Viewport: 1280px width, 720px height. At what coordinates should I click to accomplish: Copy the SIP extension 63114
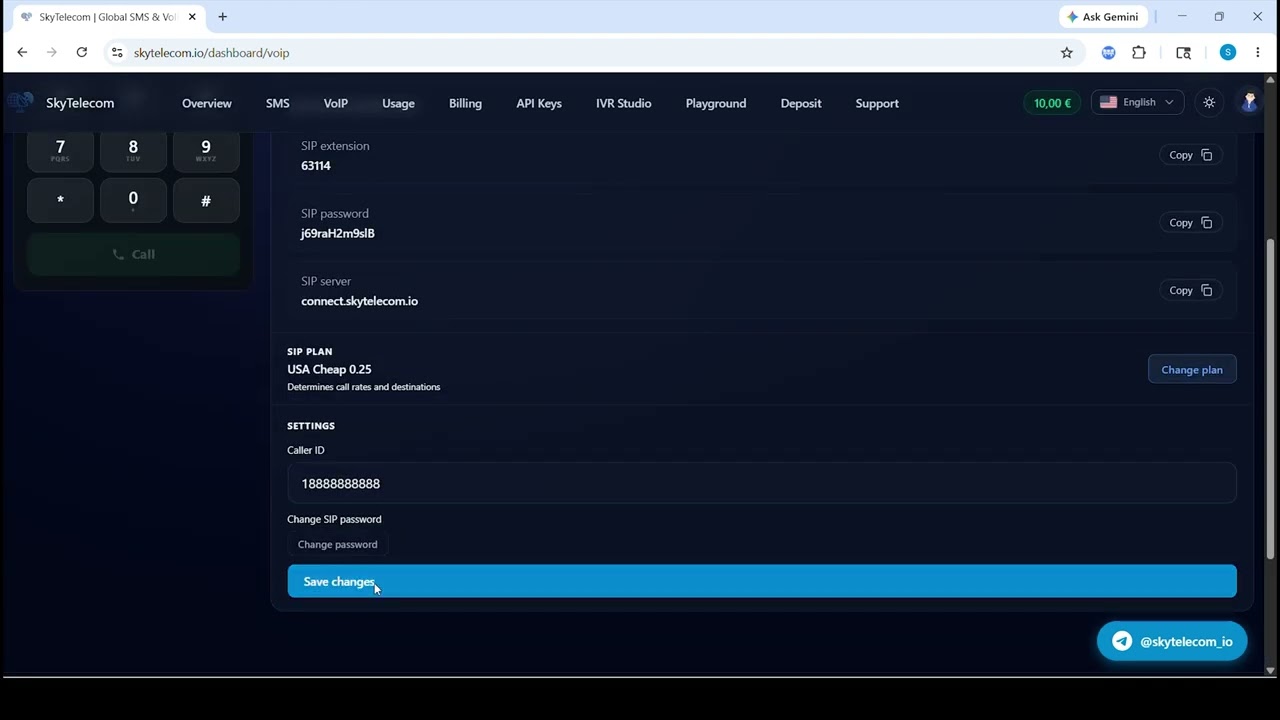click(1190, 155)
